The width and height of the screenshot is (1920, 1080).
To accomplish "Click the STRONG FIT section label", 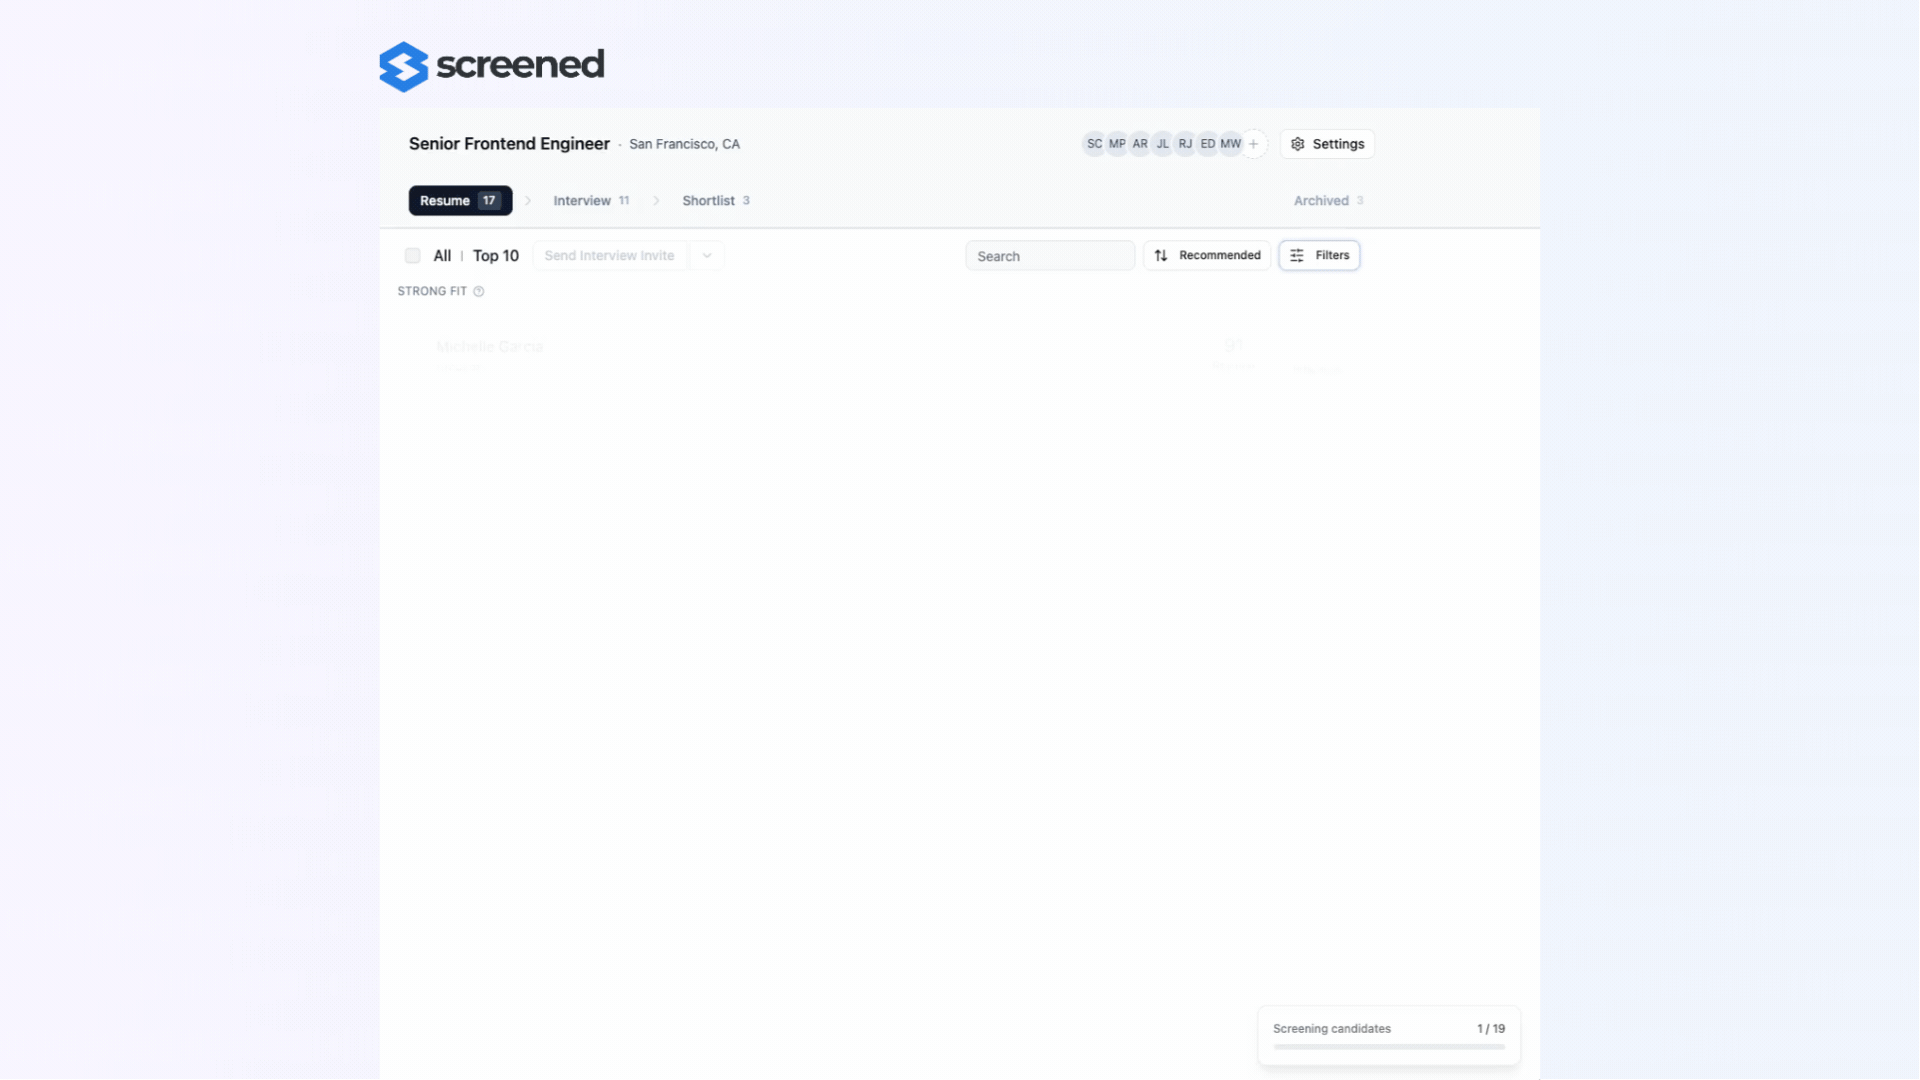I will click(x=432, y=292).
